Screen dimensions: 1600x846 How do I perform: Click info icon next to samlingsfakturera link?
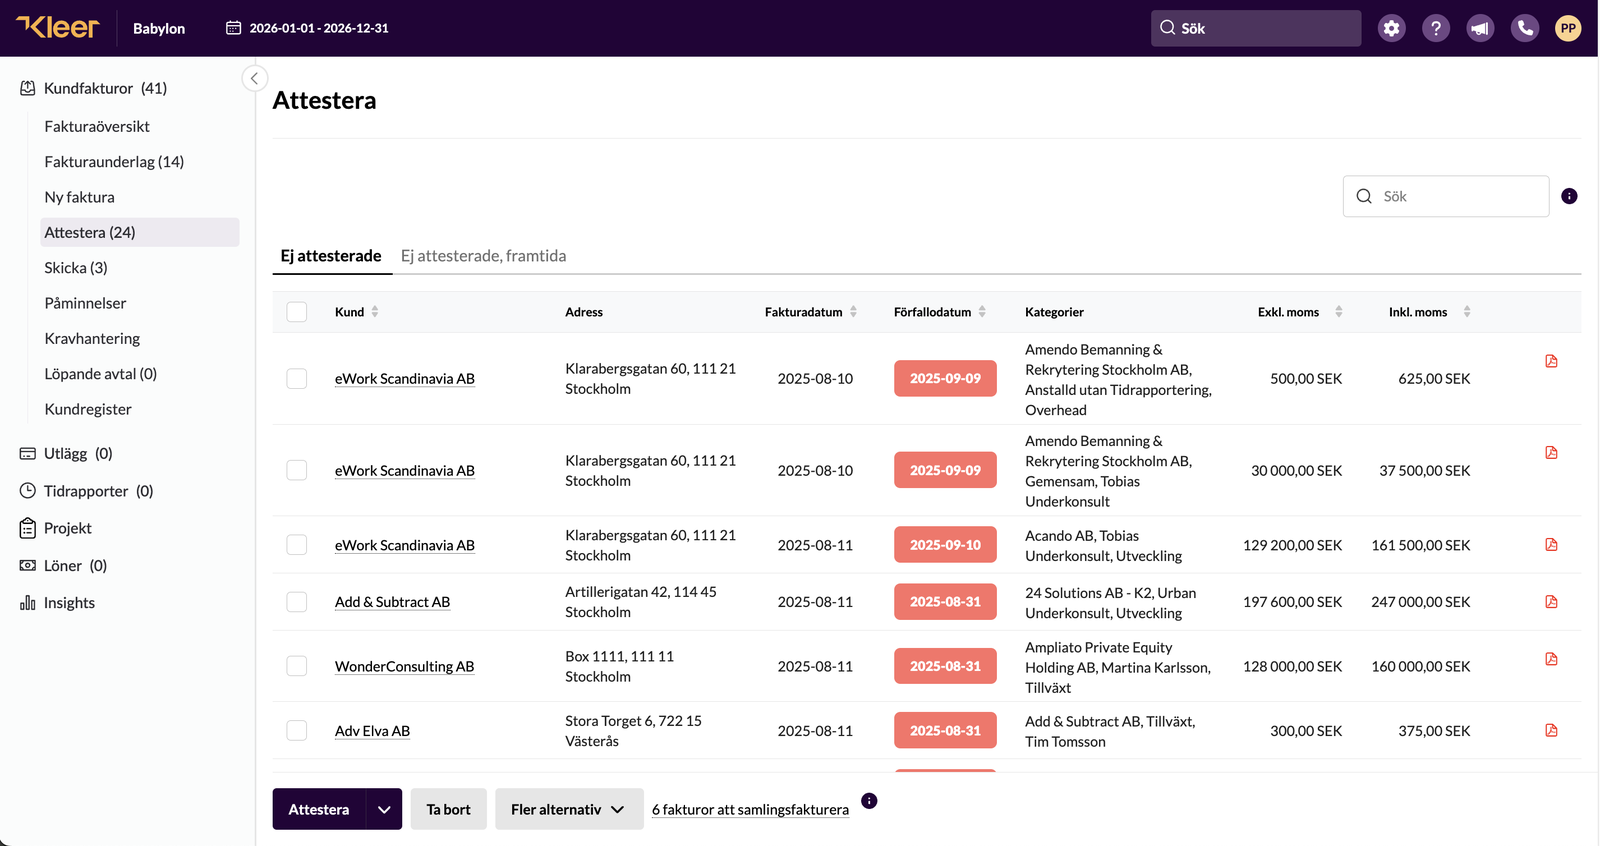pyautogui.click(x=869, y=801)
